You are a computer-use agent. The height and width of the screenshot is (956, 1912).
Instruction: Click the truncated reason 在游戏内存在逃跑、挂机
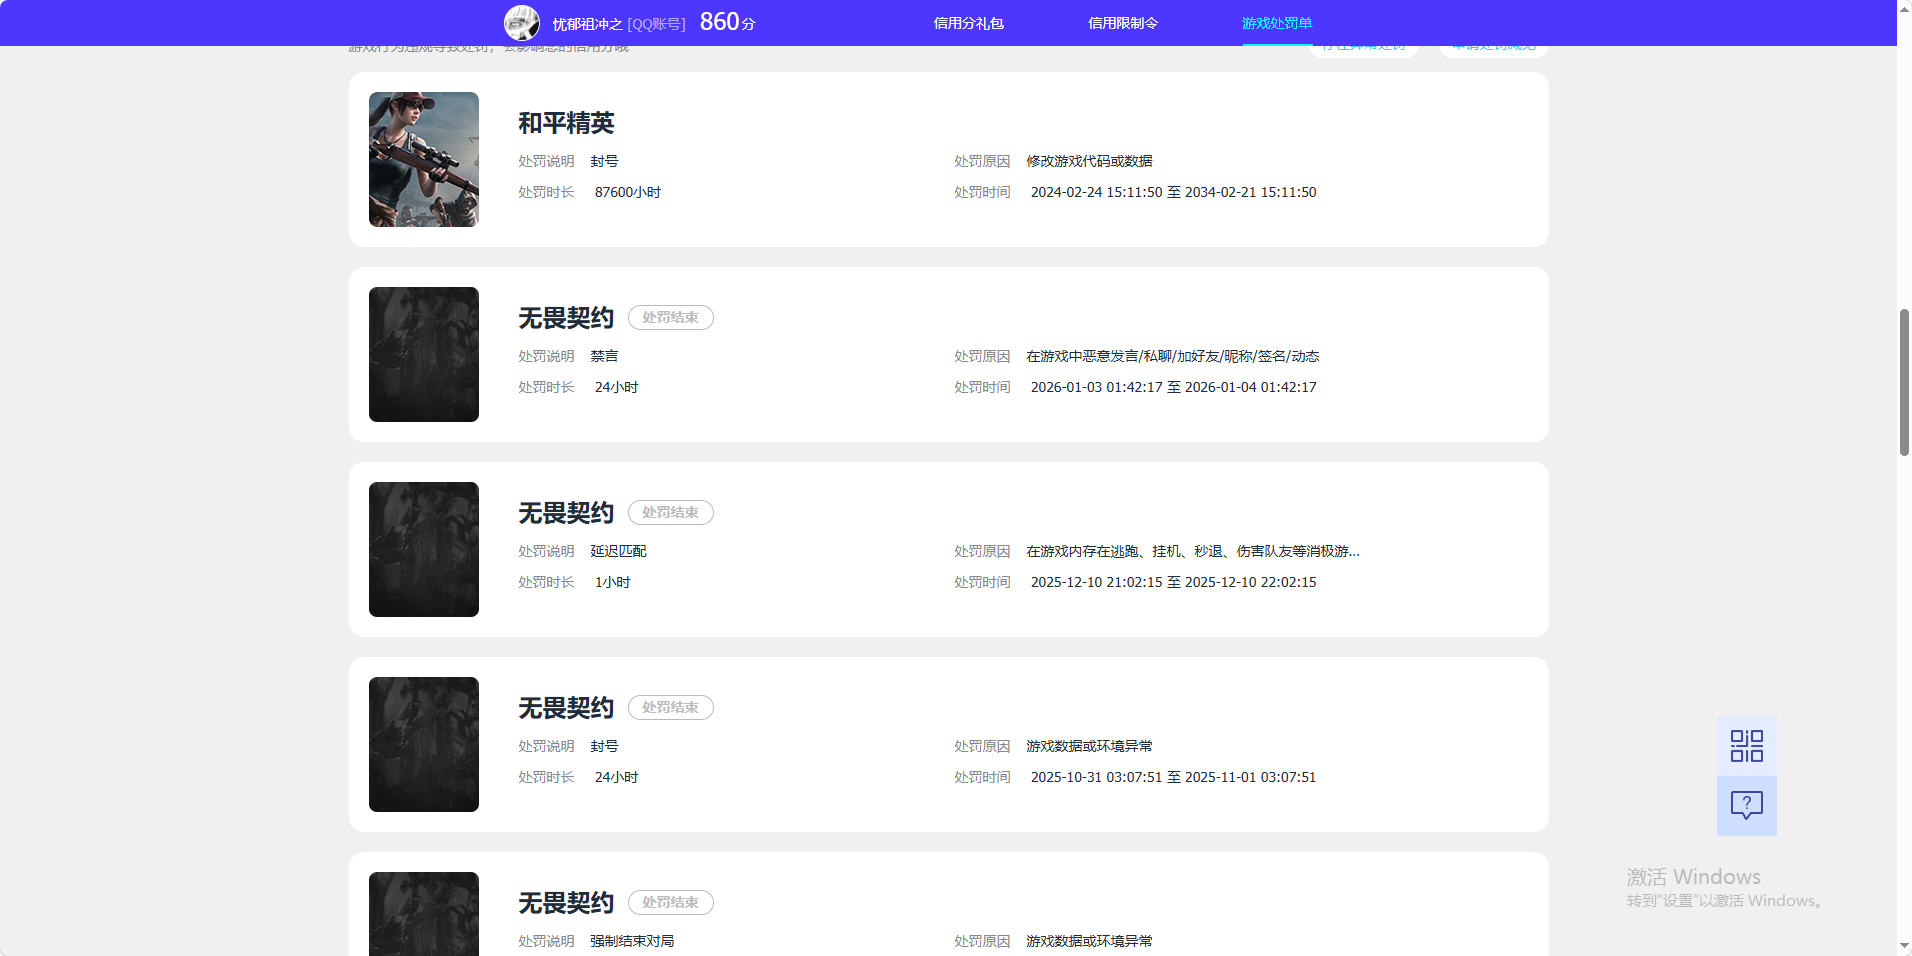(x=1192, y=551)
